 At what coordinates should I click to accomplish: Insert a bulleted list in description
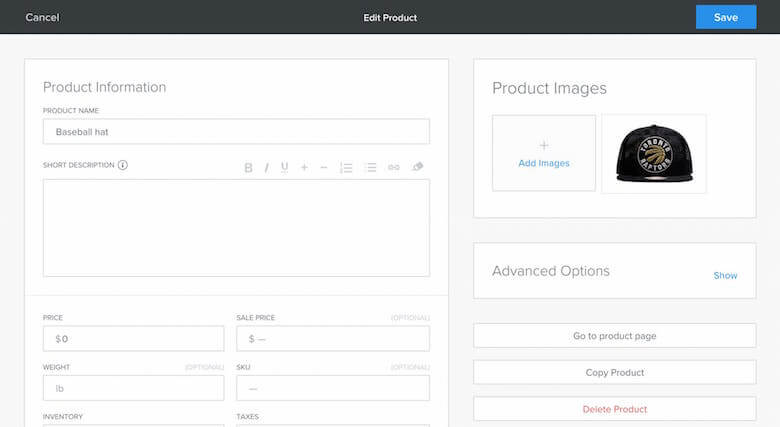(x=370, y=167)
